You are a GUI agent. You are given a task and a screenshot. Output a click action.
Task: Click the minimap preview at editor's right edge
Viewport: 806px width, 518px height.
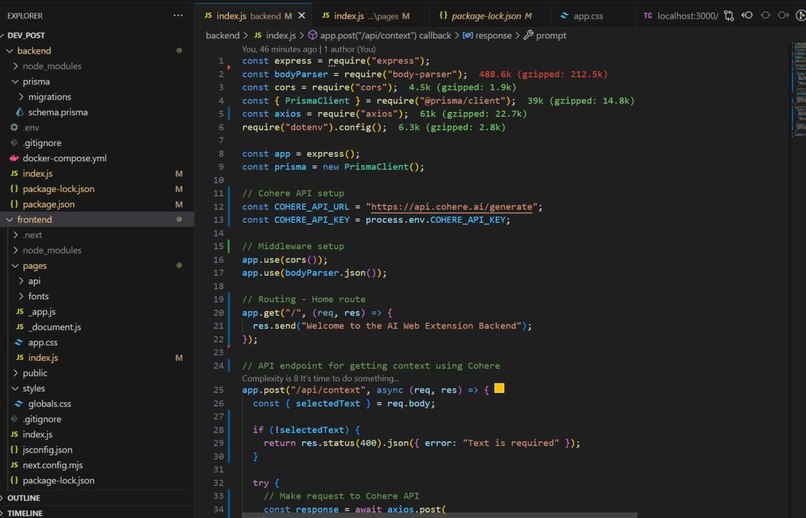pos(799,88)
